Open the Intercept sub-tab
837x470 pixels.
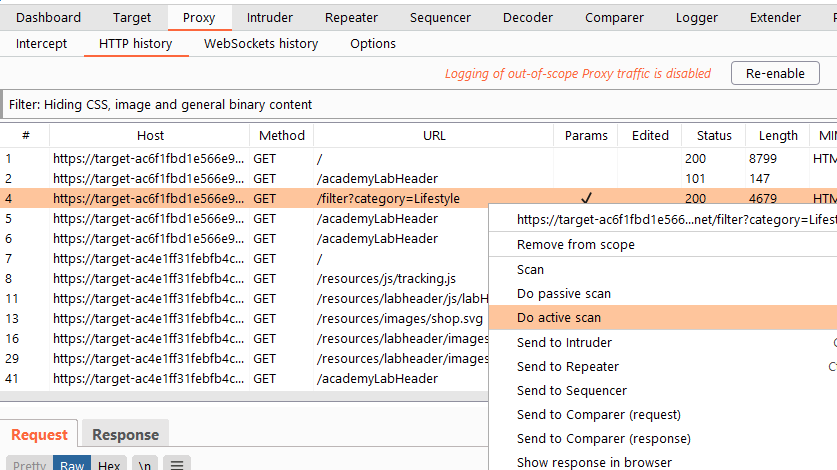[x=42, y=44]
